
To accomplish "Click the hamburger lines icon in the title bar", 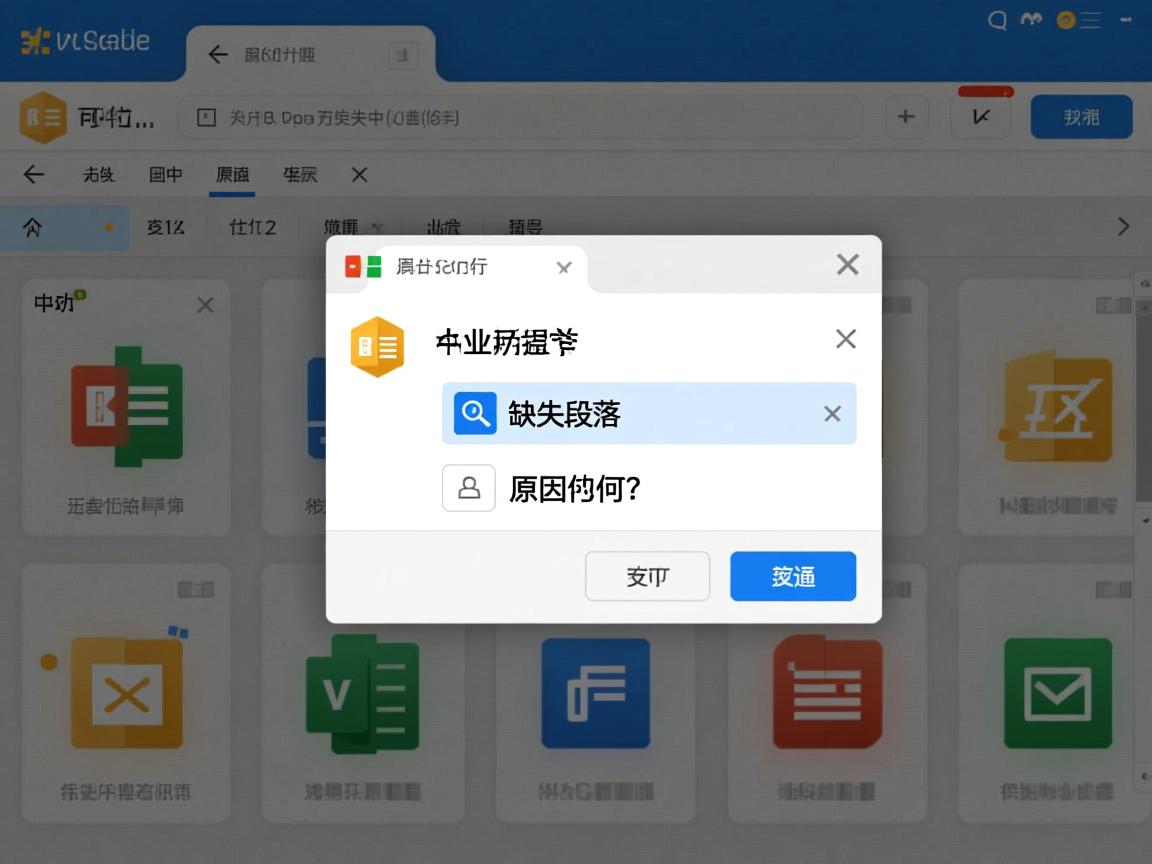I will [x=1090, y=20].
